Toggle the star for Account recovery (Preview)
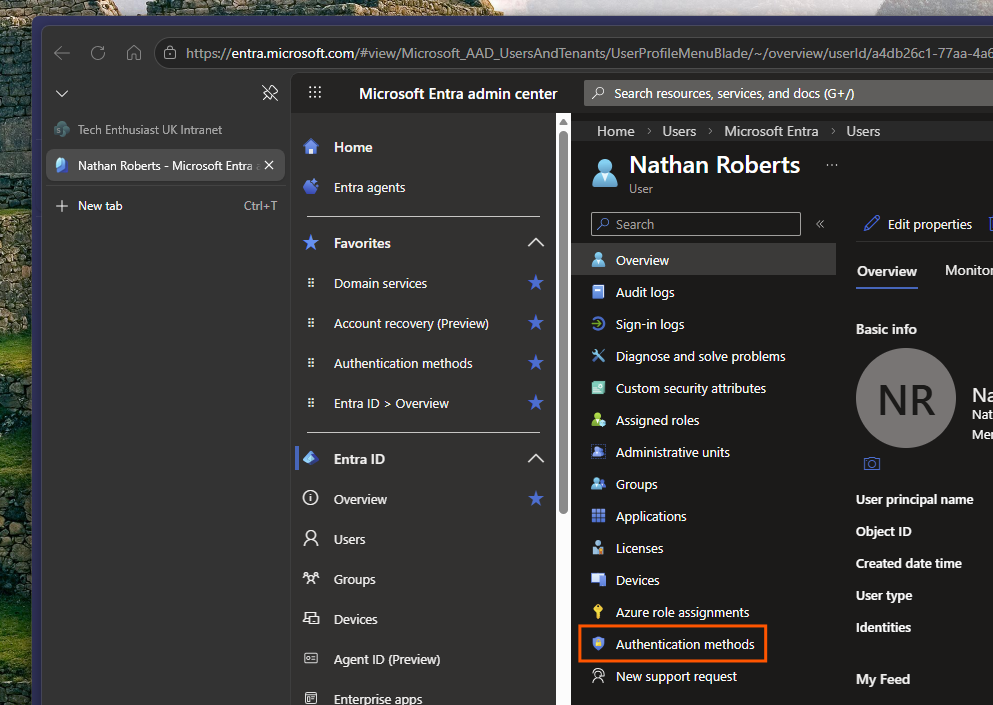The image size is (993, 705). click(x=536, y=322)
